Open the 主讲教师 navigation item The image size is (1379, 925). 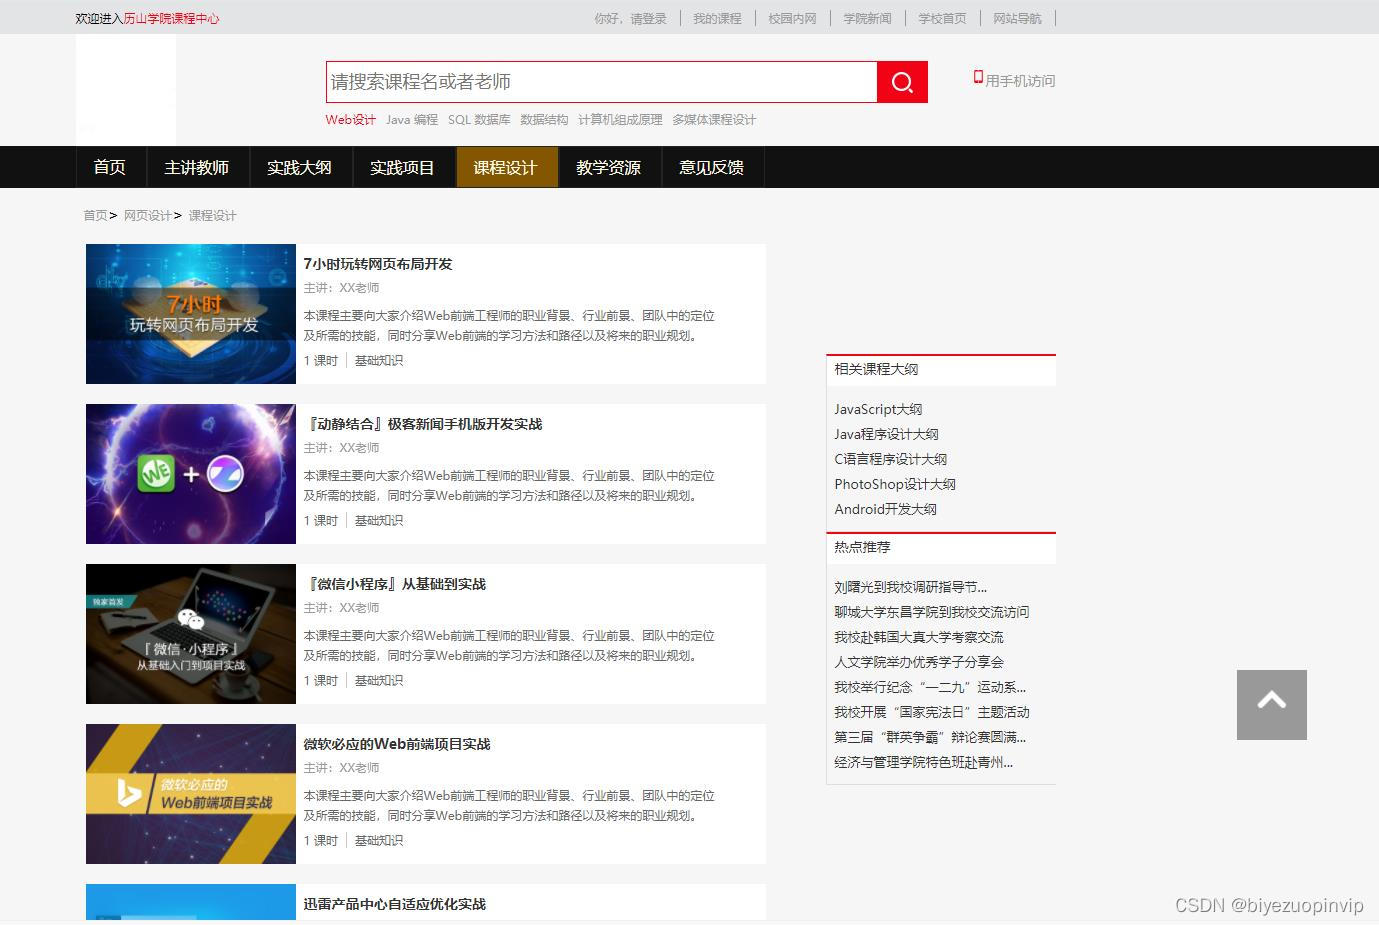click(x=197, y=167)
